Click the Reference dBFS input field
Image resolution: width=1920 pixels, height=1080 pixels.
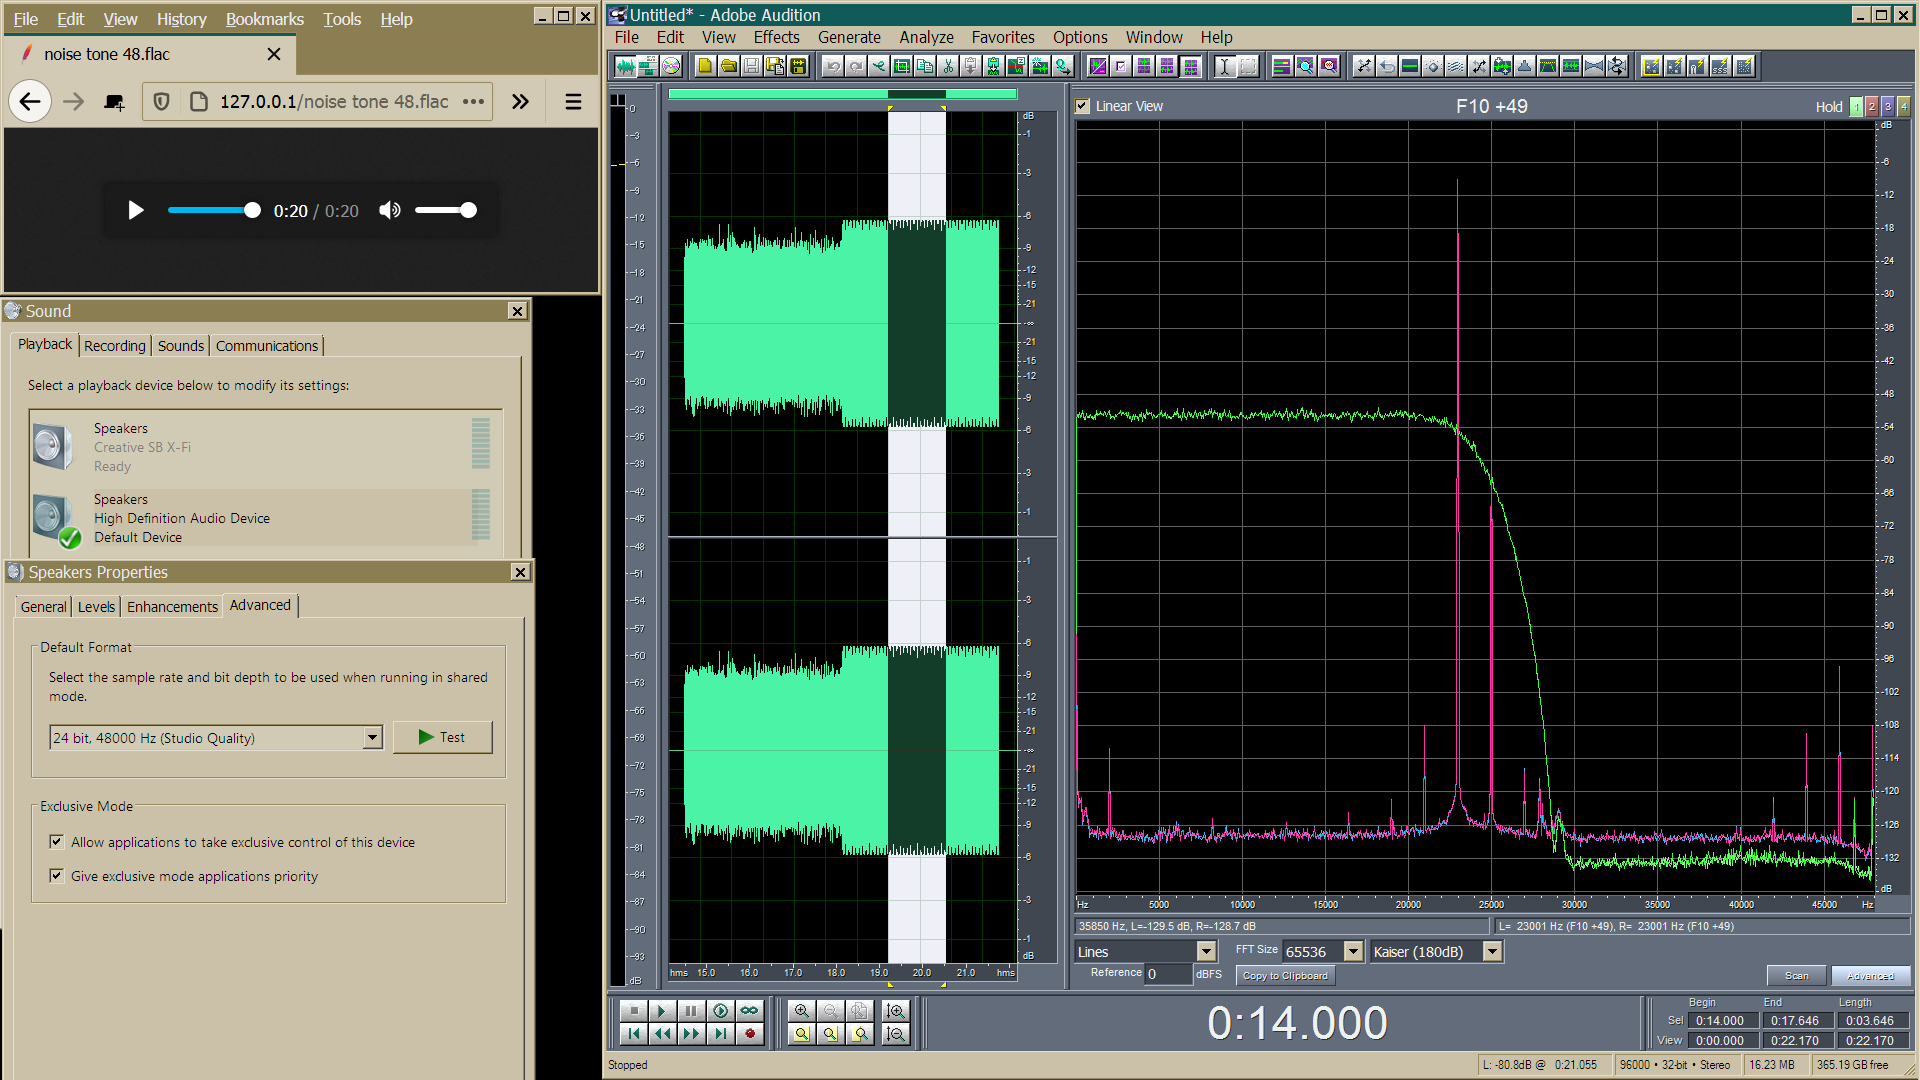1168,974
